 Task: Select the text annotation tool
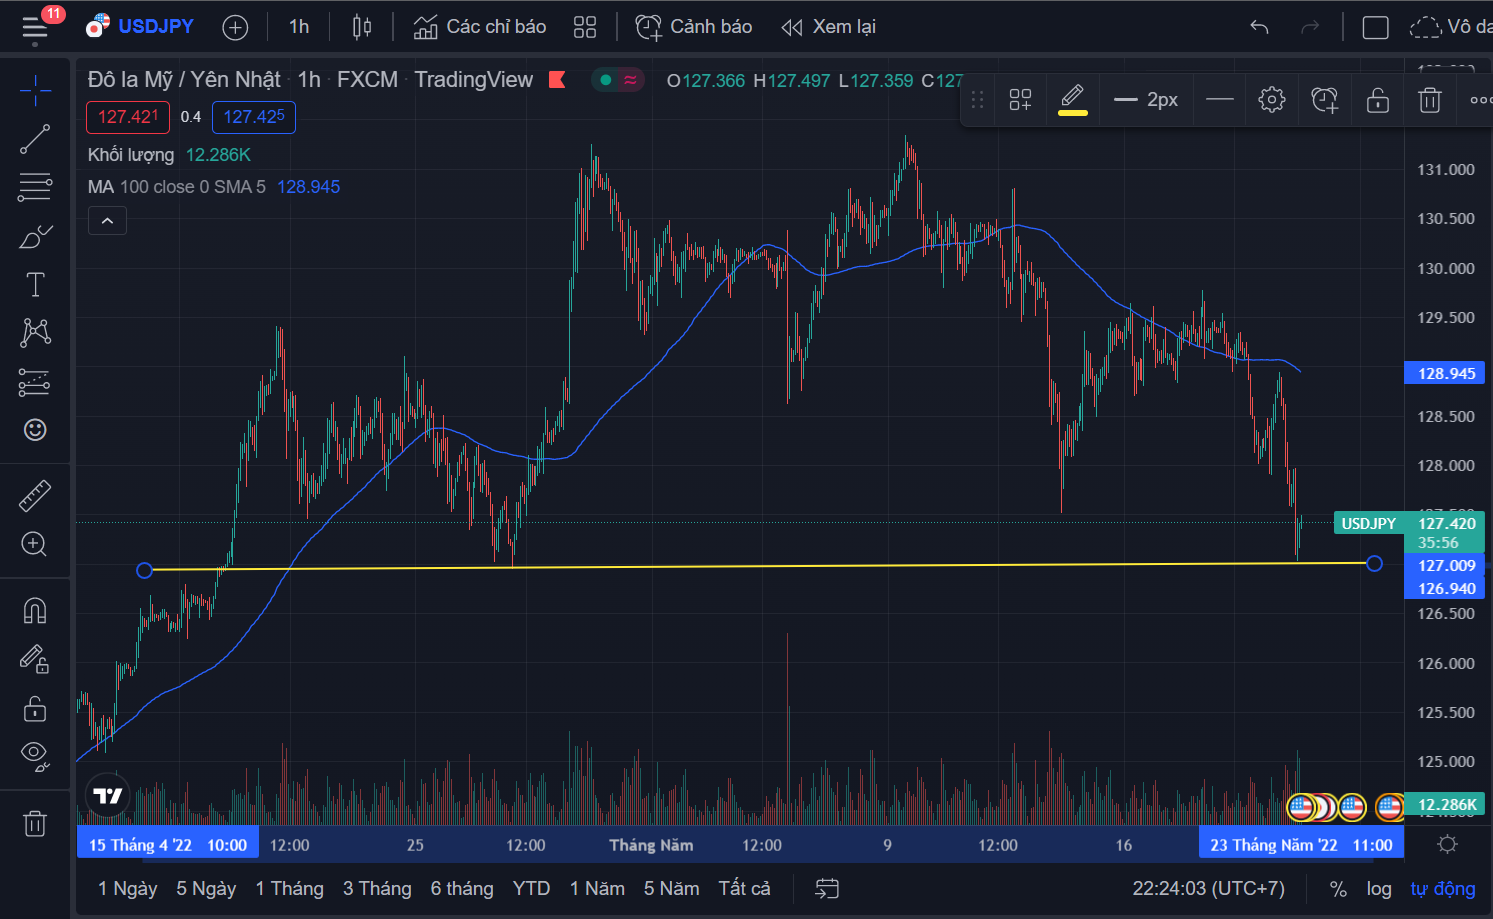click(x=35, y=285)
